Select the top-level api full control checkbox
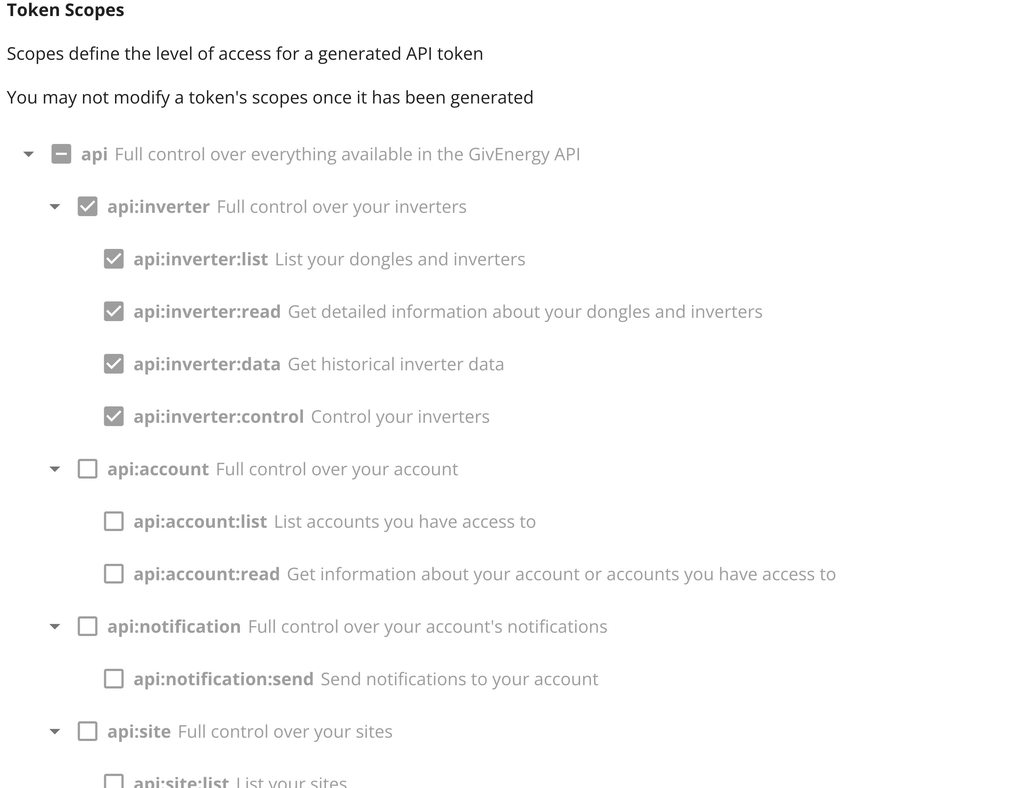 [61, 154]
